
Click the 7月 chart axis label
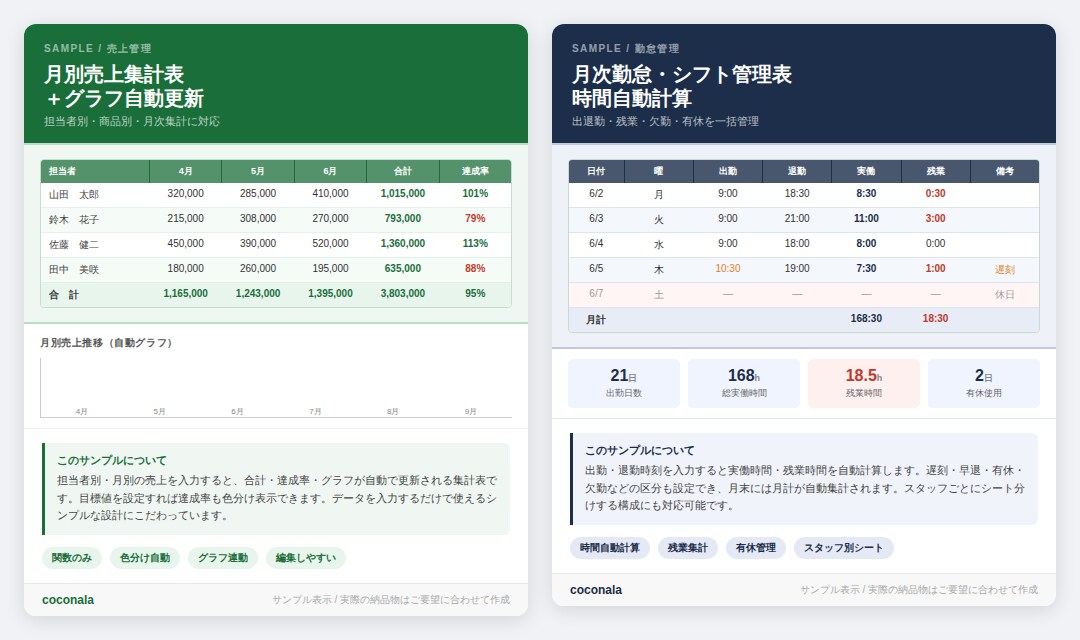click(315, 411)
